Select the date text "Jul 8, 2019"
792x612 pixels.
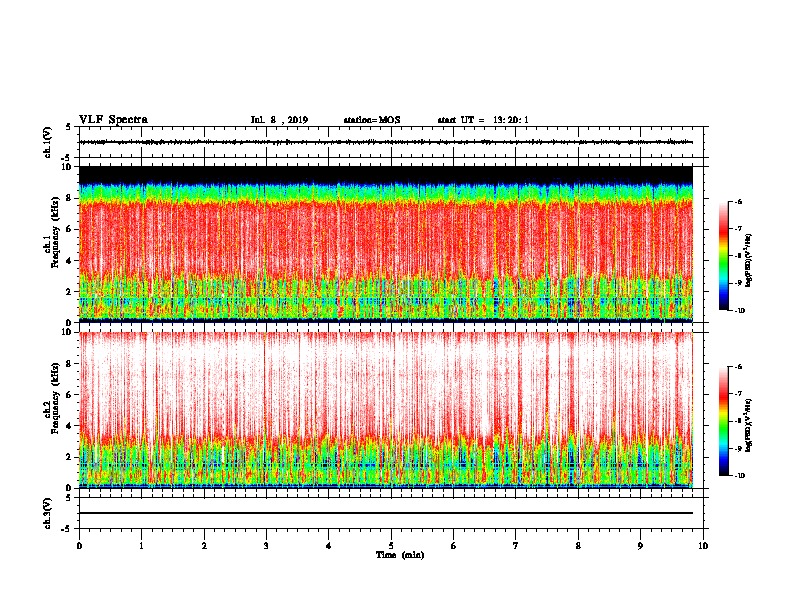tap(279, 120)
